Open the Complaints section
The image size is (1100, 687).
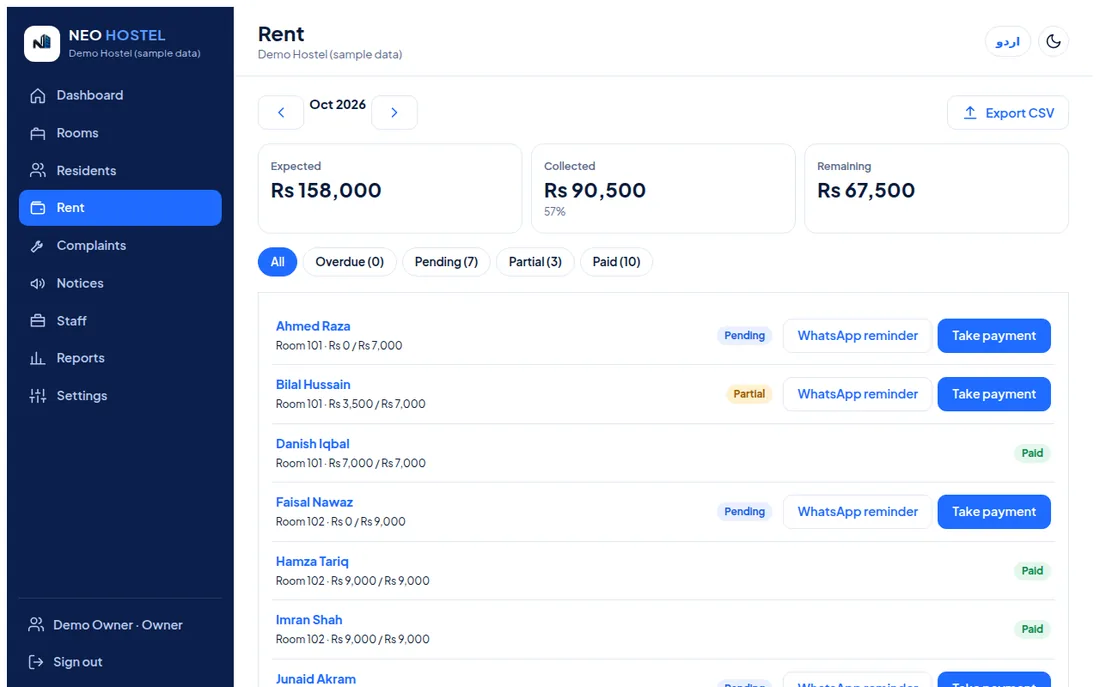[120, 246]
